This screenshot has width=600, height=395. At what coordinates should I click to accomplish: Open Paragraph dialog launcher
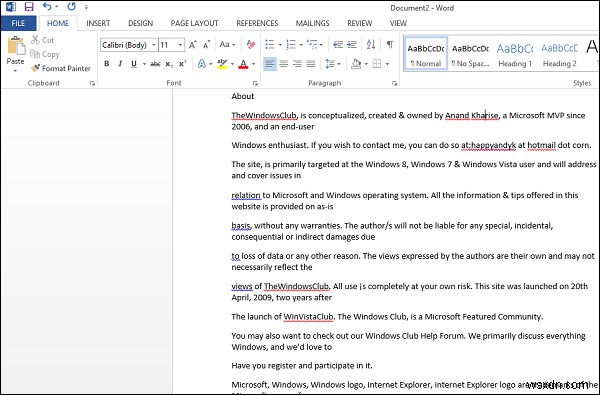pyautogui.click(x=395, y=83)
